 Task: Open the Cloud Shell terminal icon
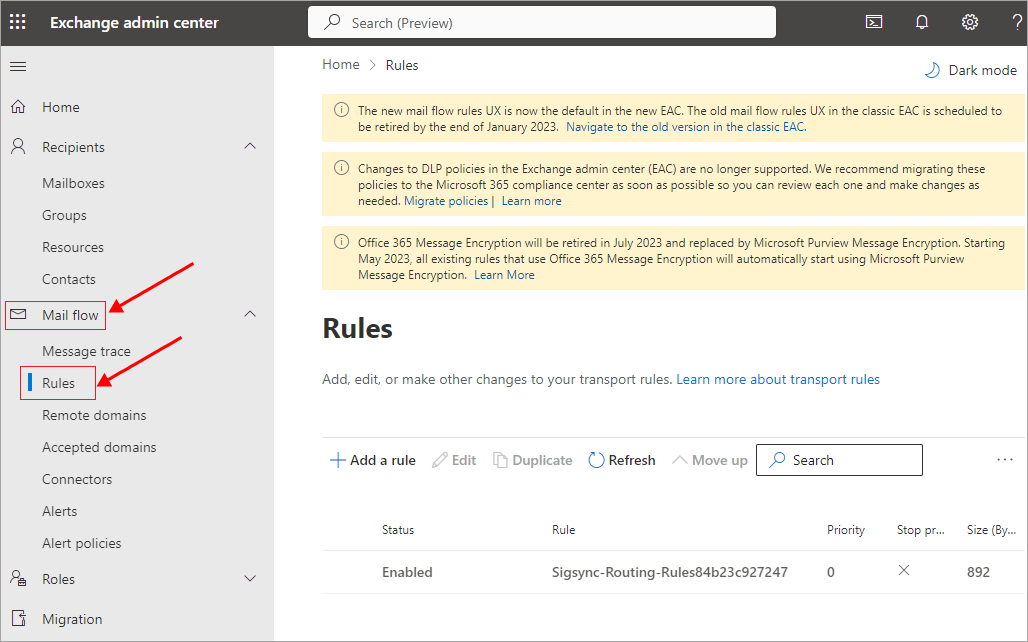874,22
